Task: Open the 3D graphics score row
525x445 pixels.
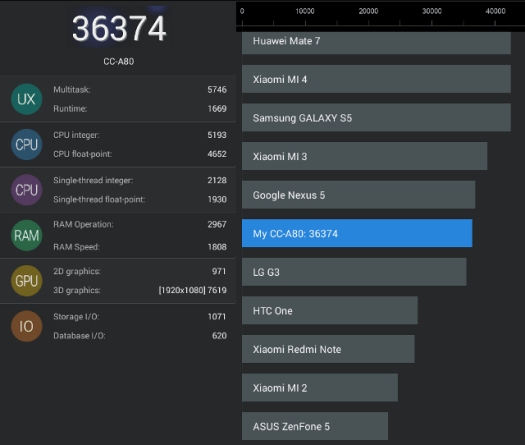Action: (x=140, y=290)
